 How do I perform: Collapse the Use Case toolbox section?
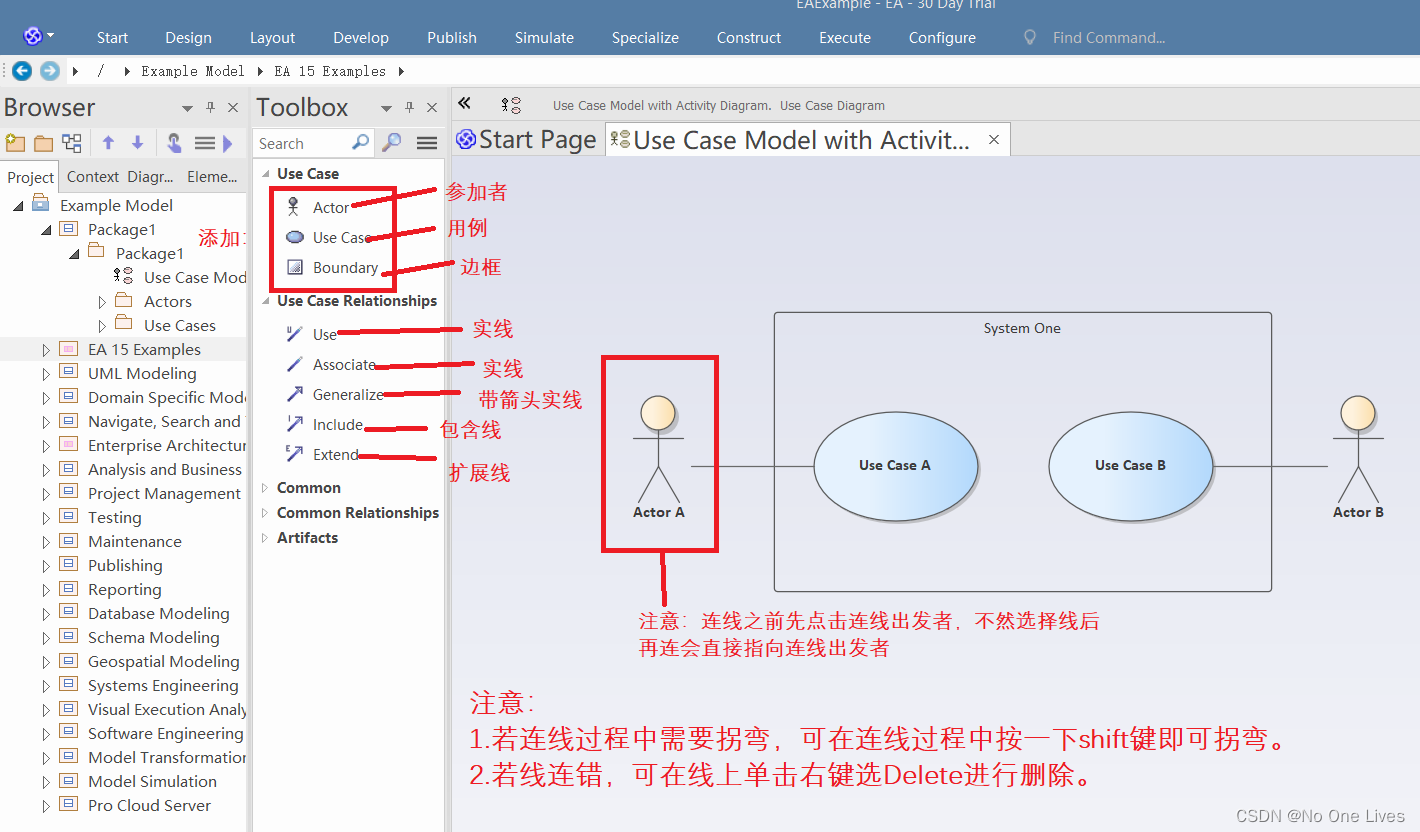(x=266, y=173)
